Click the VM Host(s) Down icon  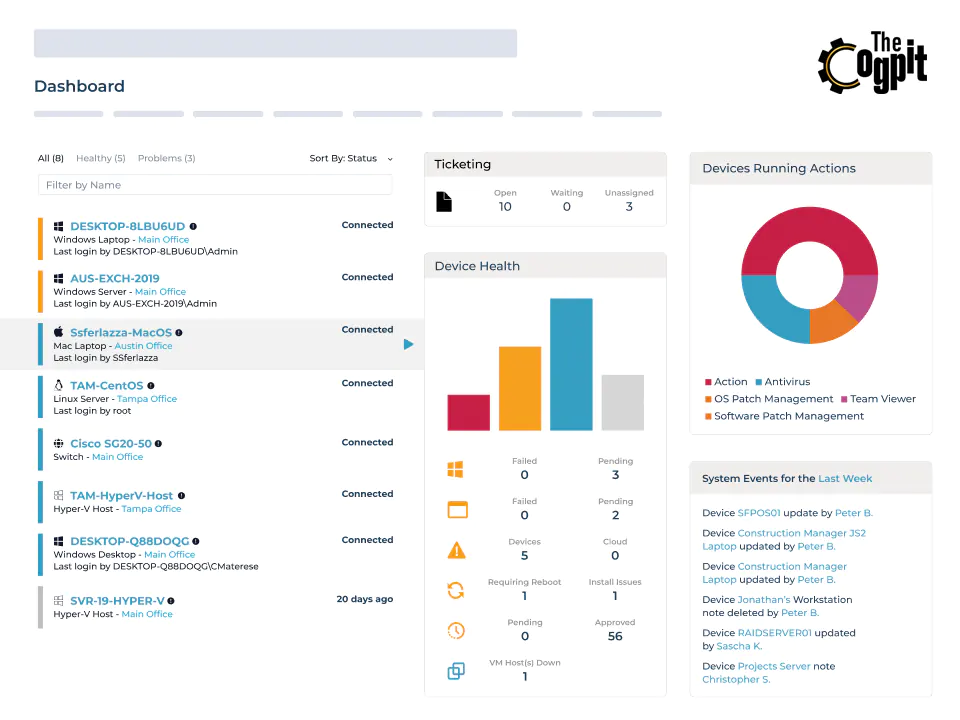457,670
